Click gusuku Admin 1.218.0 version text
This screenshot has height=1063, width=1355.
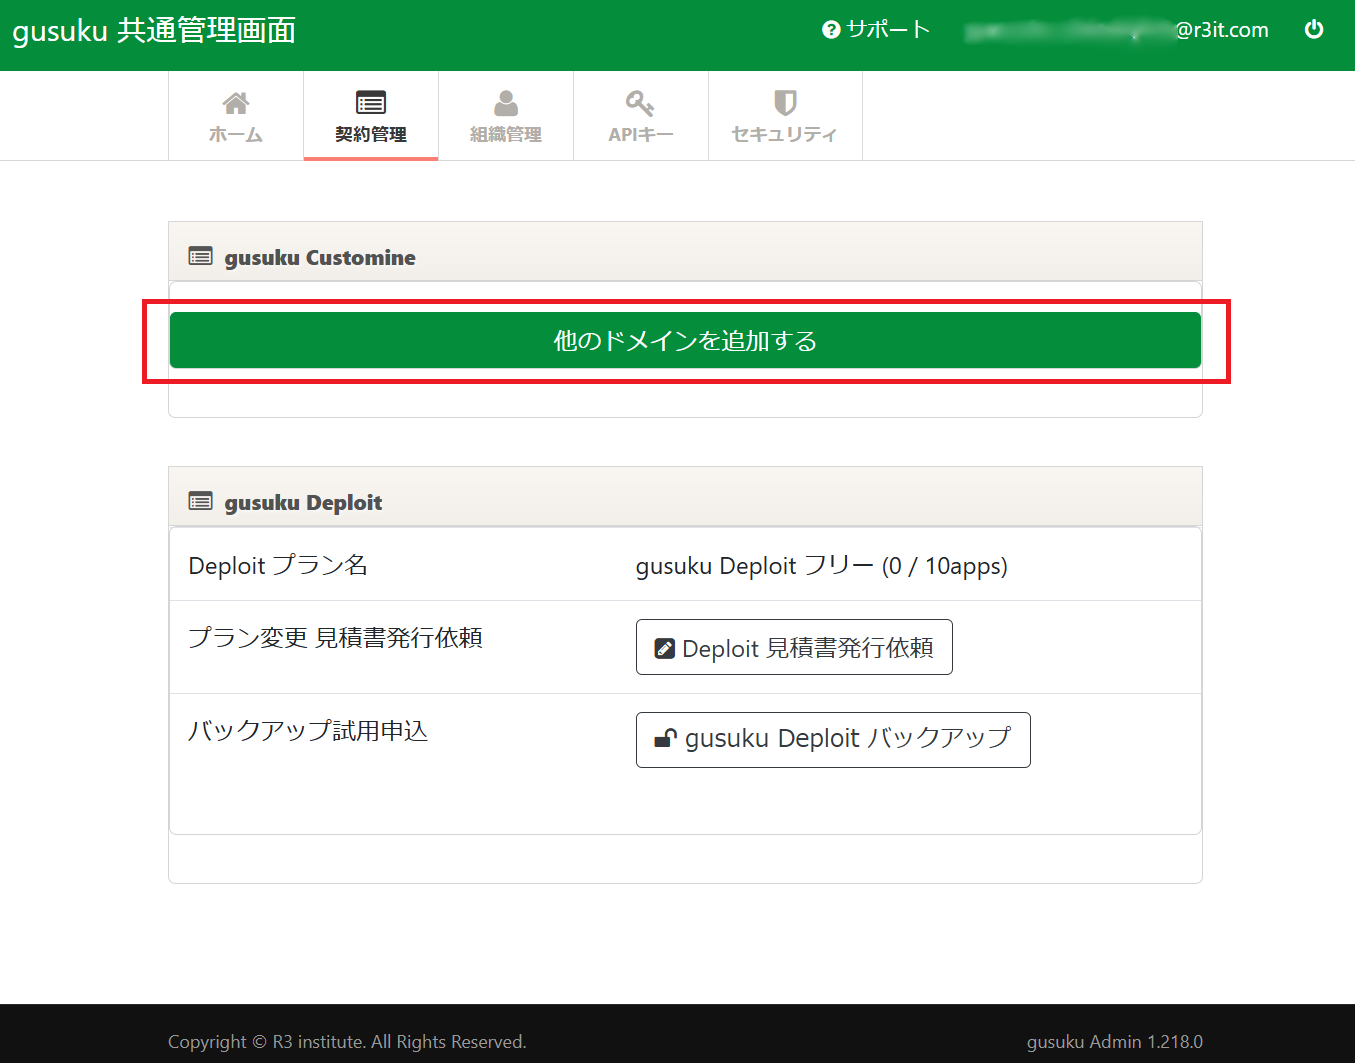1115,1042
